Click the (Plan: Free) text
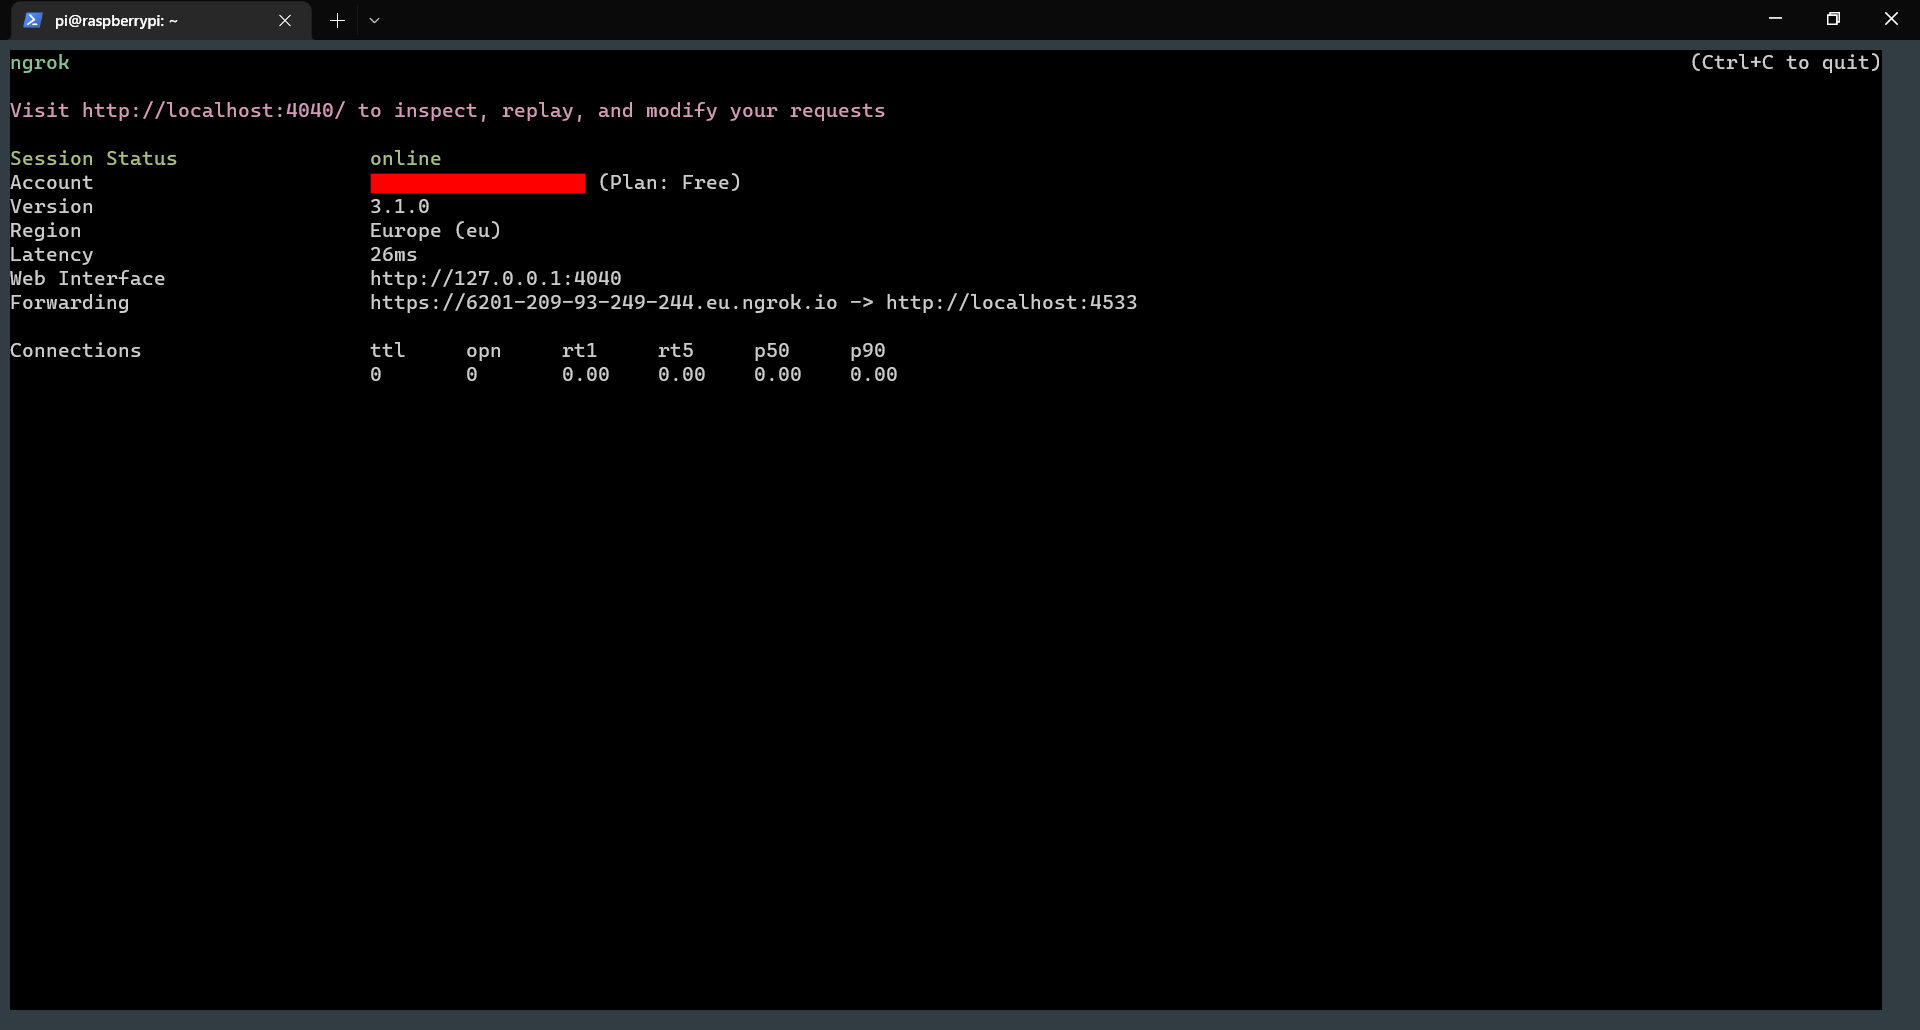This screenshot has width=1920, height=1030. coord(669,182)
